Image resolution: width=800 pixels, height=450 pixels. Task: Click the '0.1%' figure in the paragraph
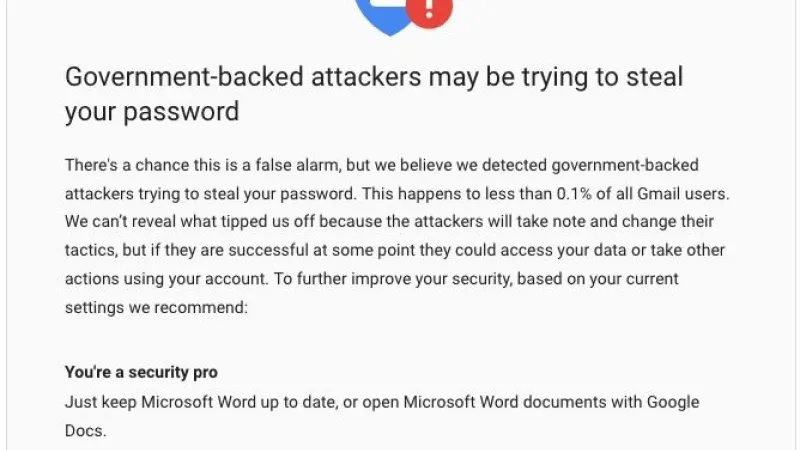click(x=574, y=194)
